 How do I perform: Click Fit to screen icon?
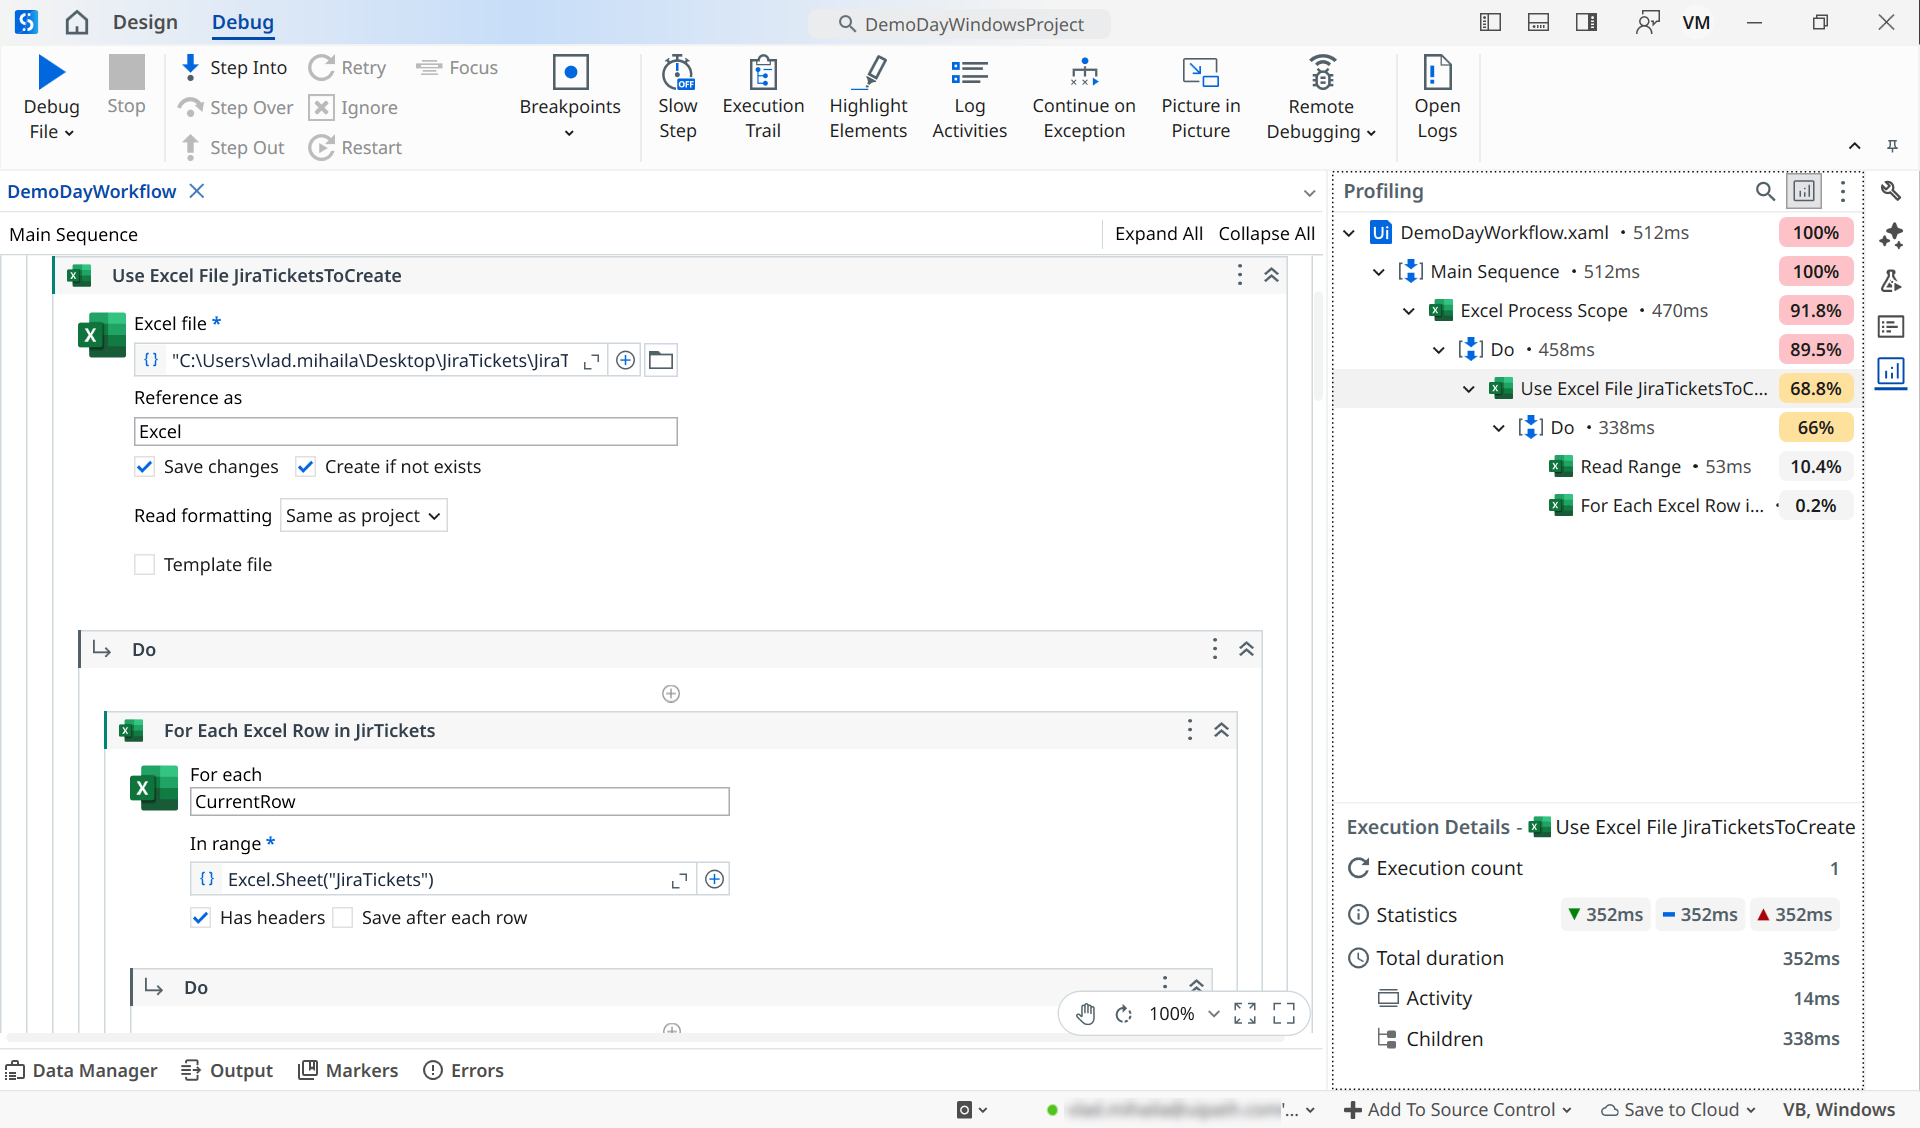(1245, 1014)
